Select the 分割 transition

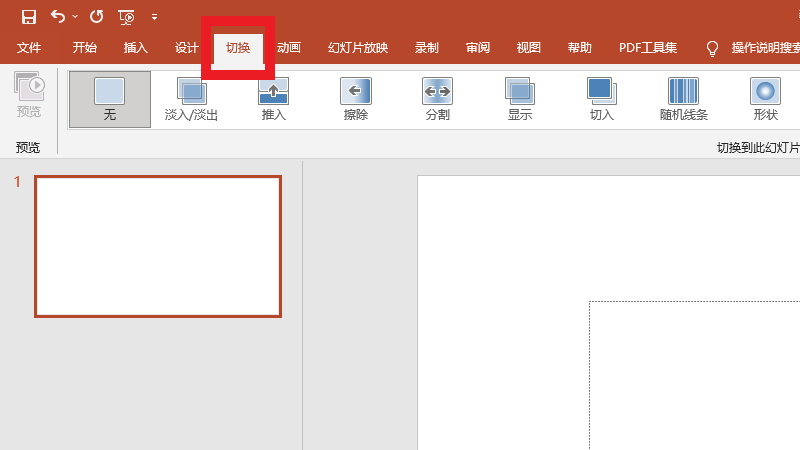437,99
